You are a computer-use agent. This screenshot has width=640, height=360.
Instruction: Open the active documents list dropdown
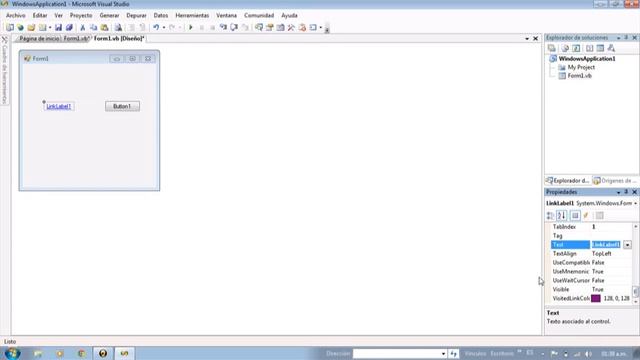527,38
